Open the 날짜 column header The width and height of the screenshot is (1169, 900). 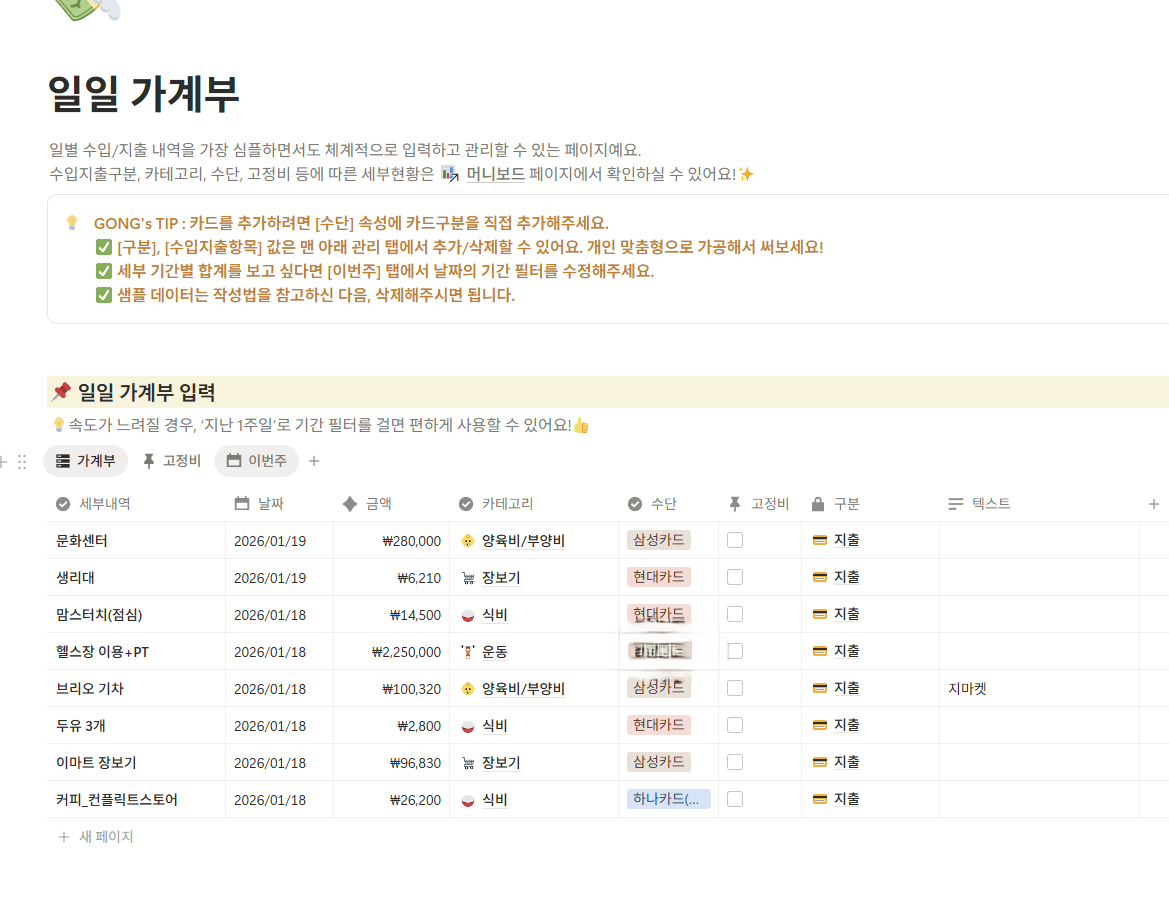[259, 504]
